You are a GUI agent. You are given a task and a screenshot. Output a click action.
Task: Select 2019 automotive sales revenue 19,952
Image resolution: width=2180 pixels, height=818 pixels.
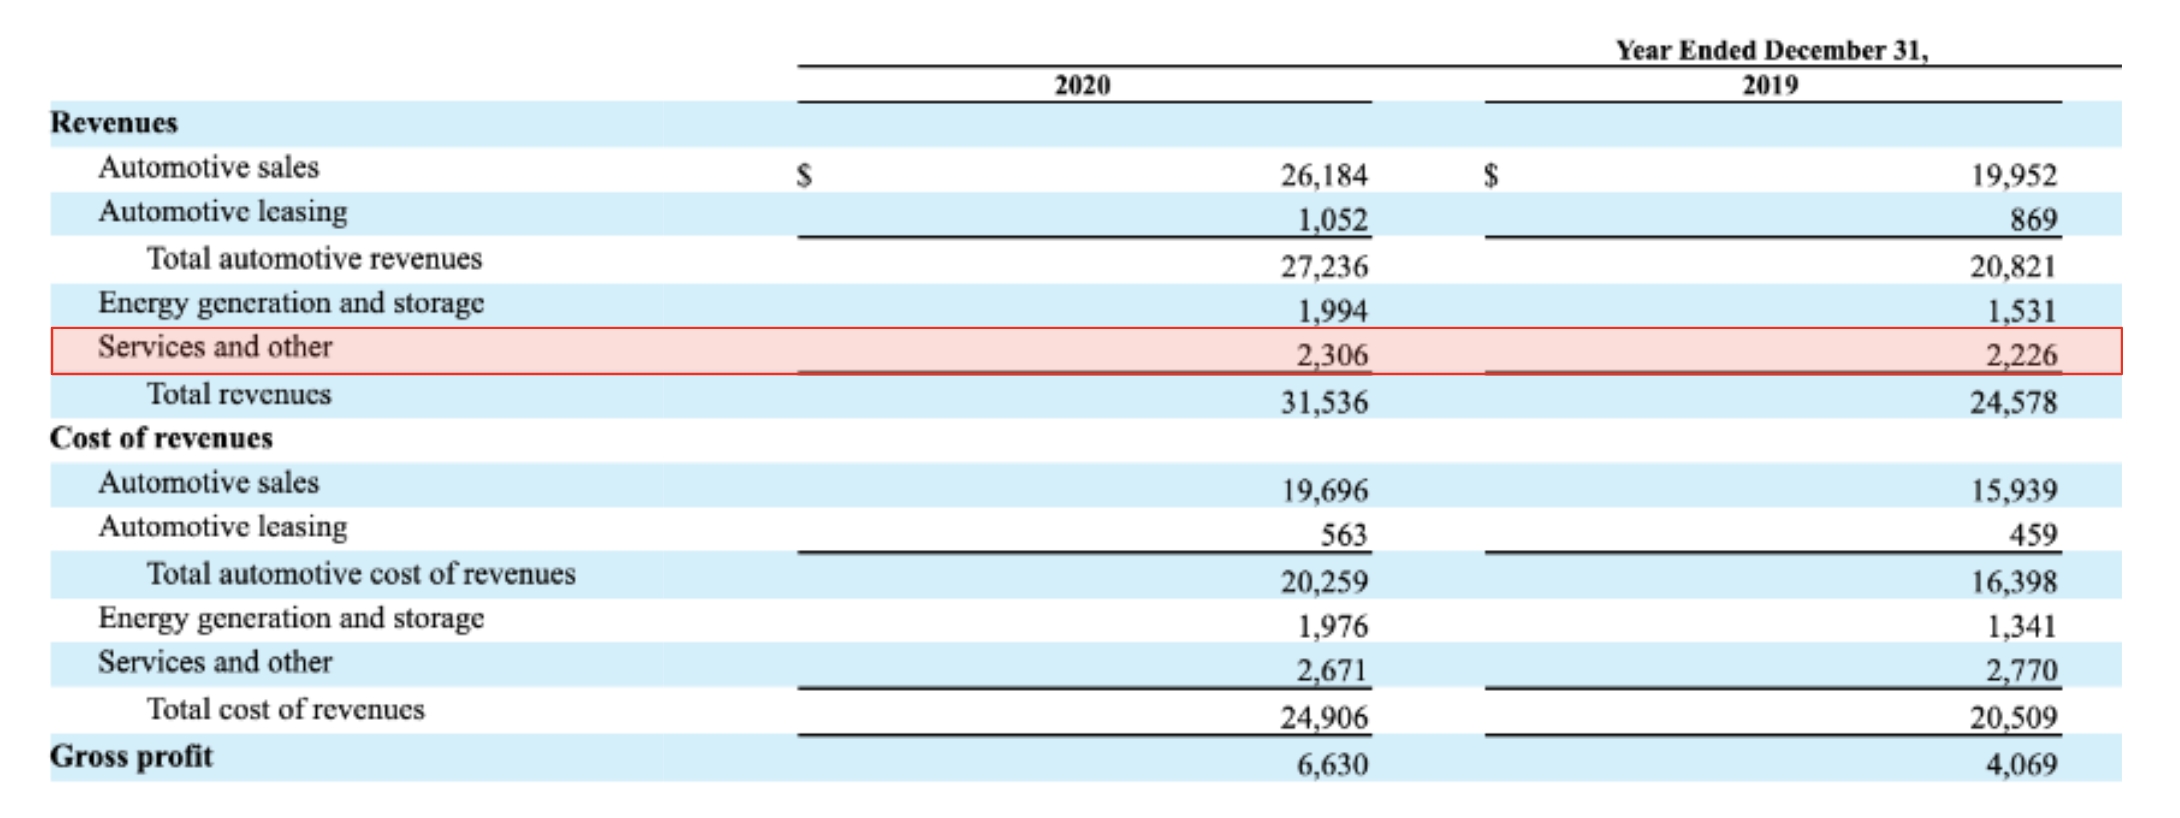pos(2013,176)
